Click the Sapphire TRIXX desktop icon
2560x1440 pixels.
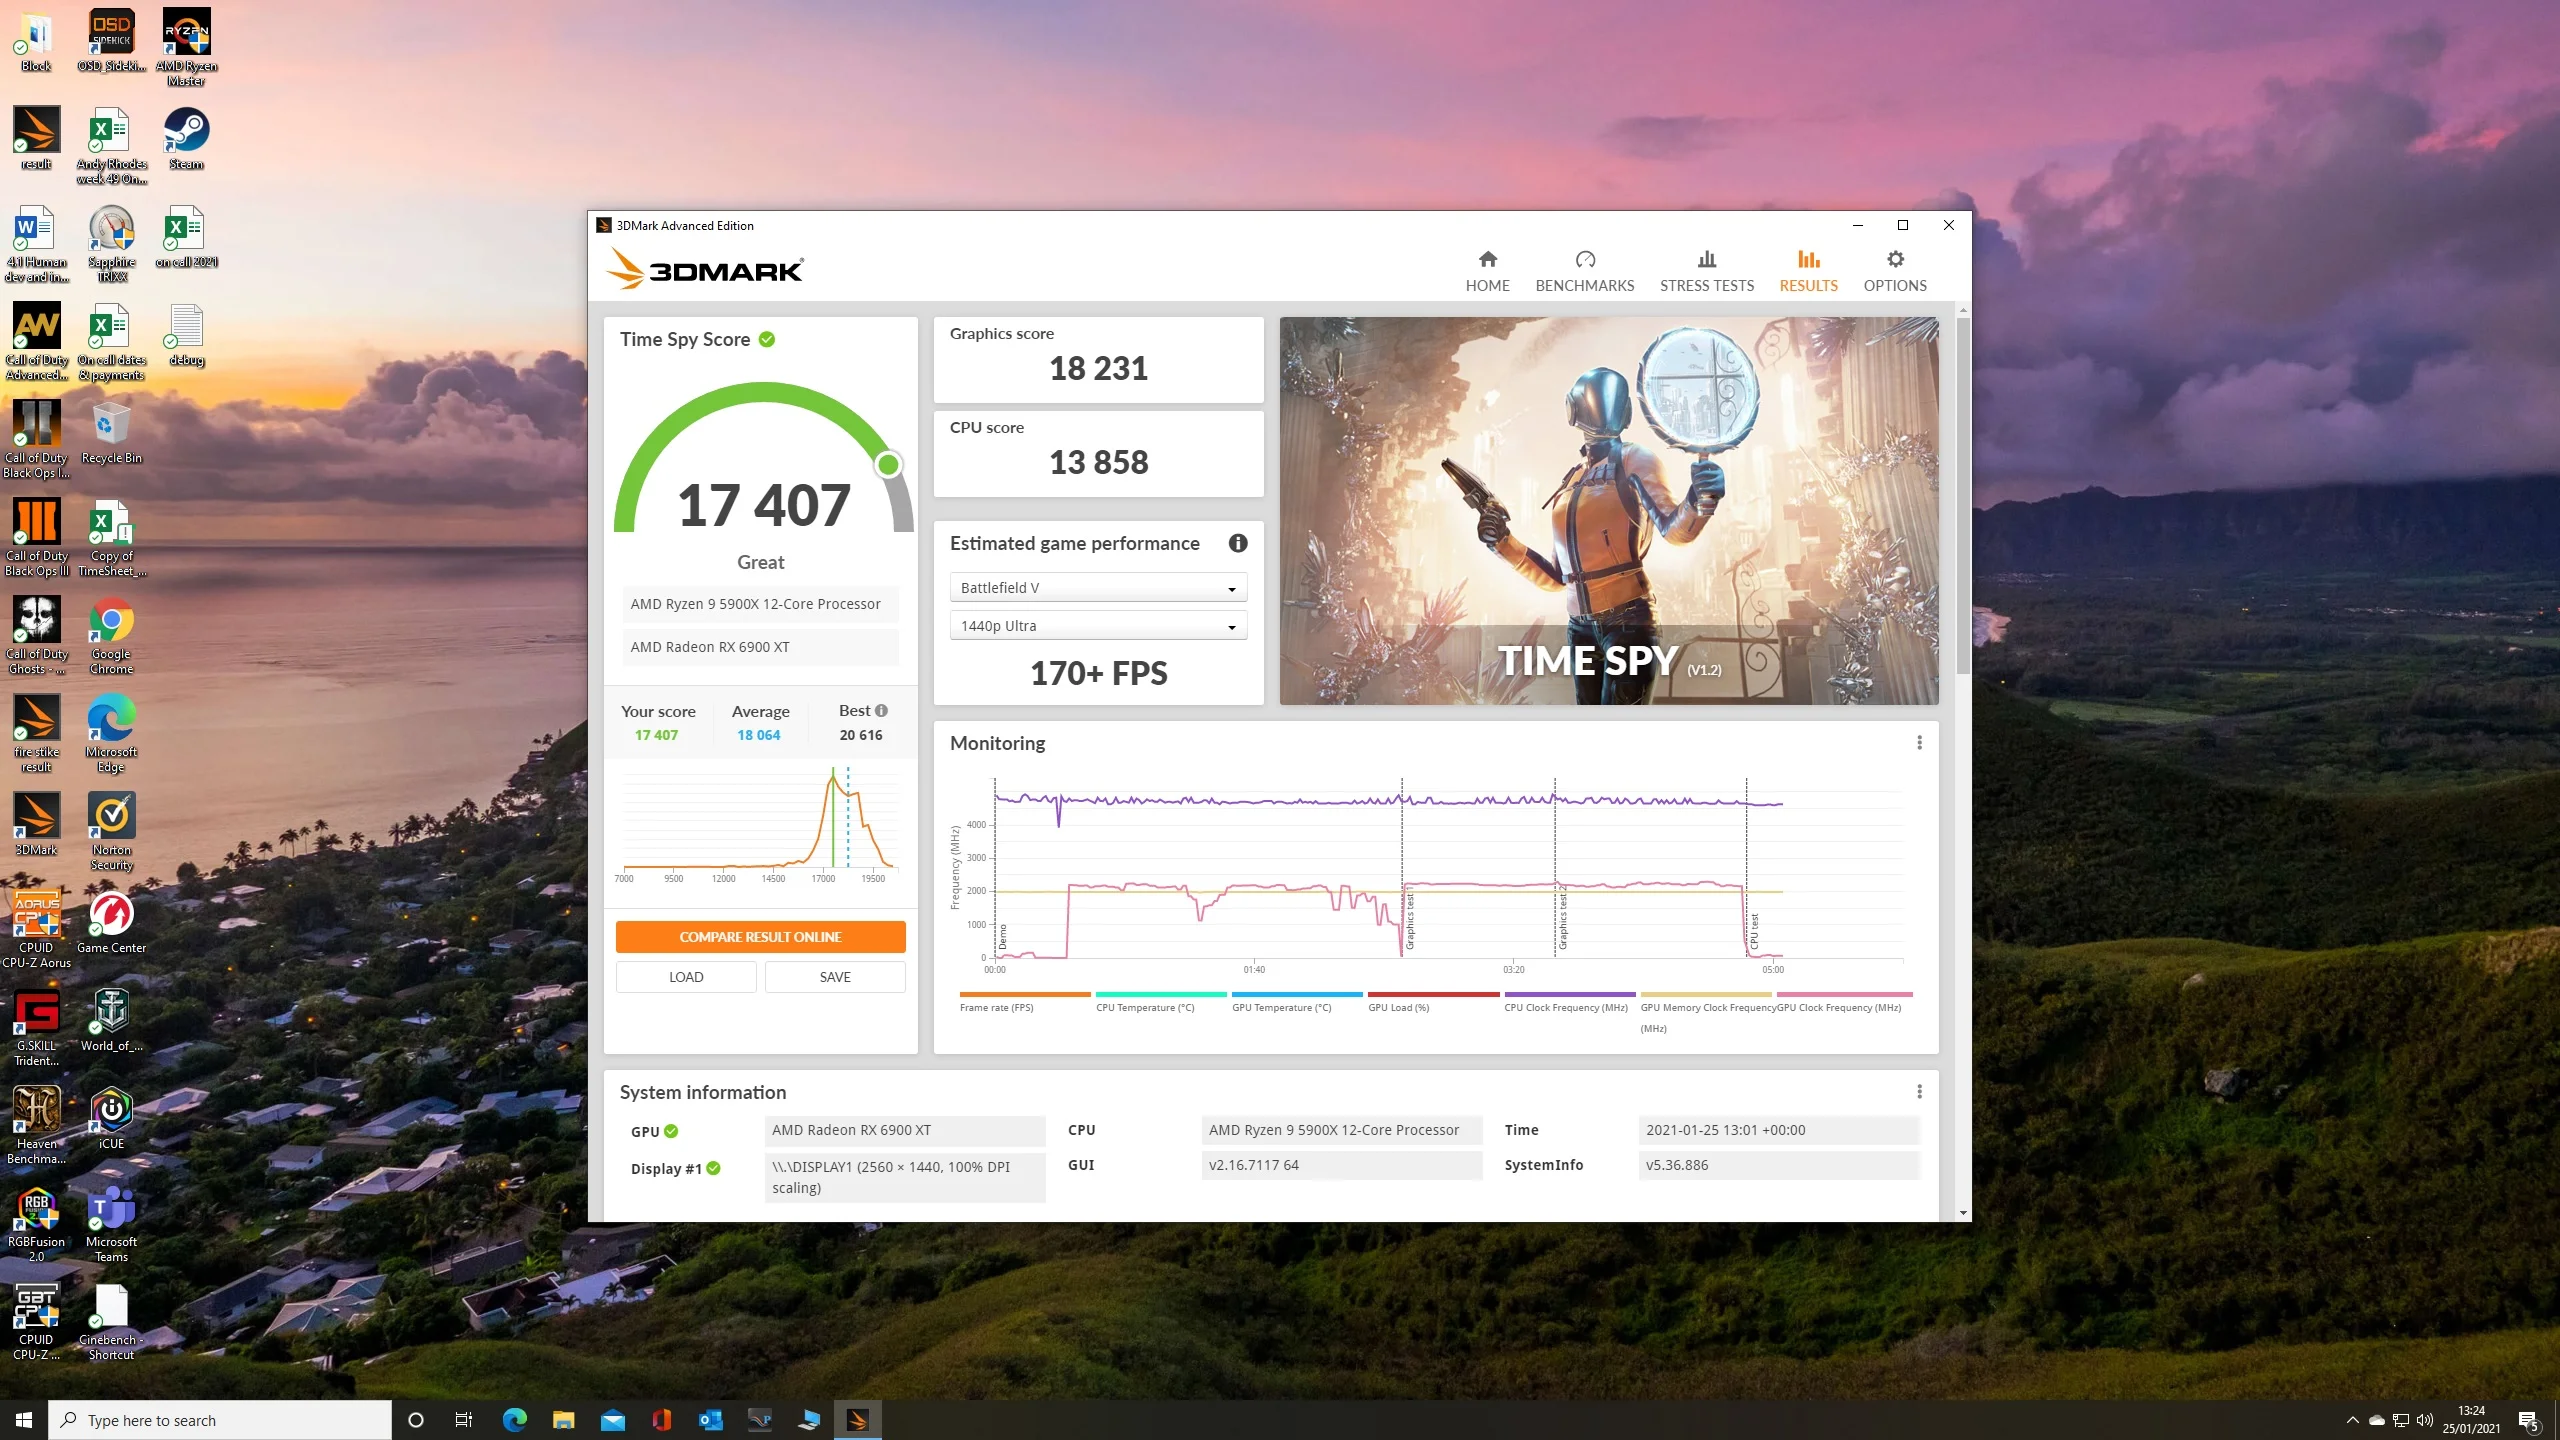coord(111,244)
